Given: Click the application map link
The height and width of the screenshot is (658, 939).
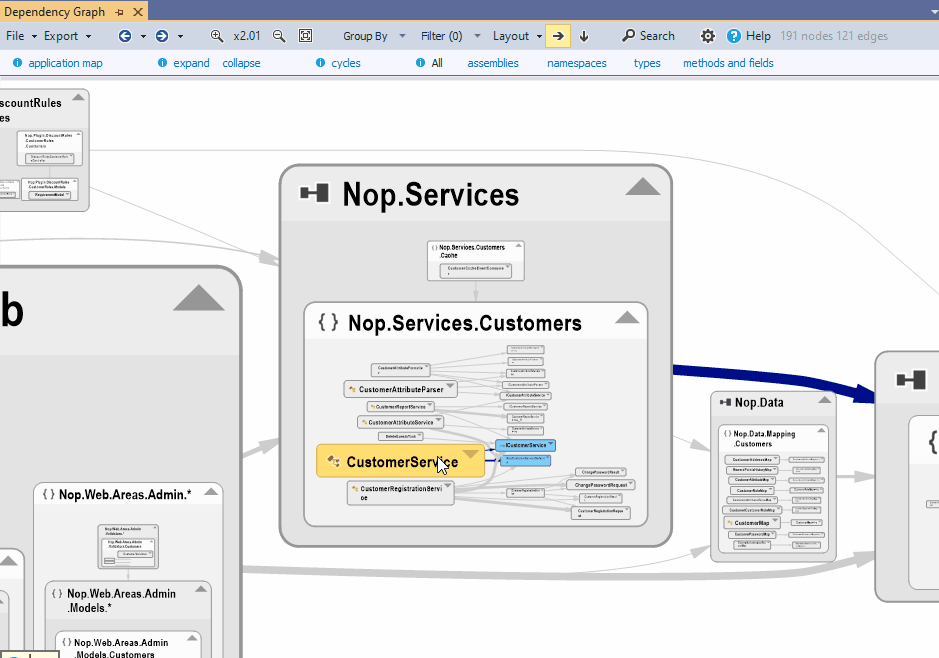Looking at the screenshot, I should click(x=65, y=63).
